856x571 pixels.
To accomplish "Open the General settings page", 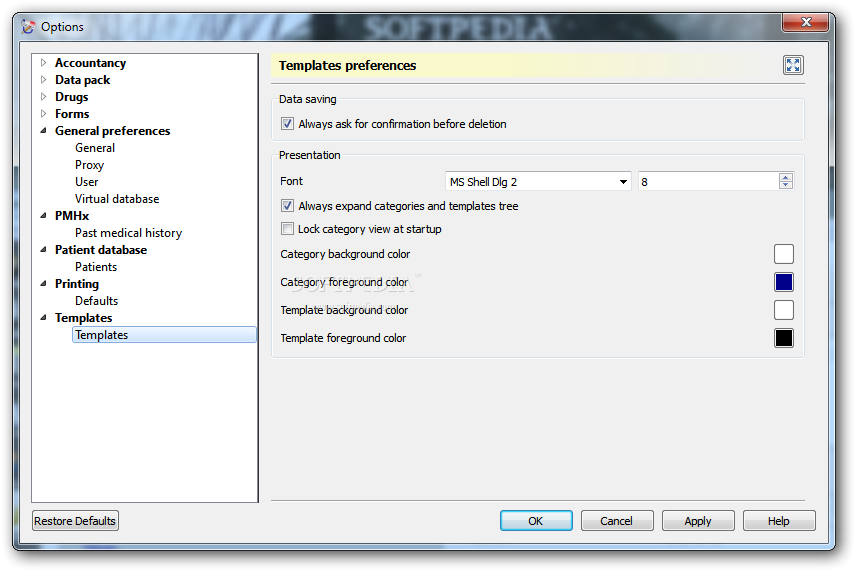I will point(95,148).
